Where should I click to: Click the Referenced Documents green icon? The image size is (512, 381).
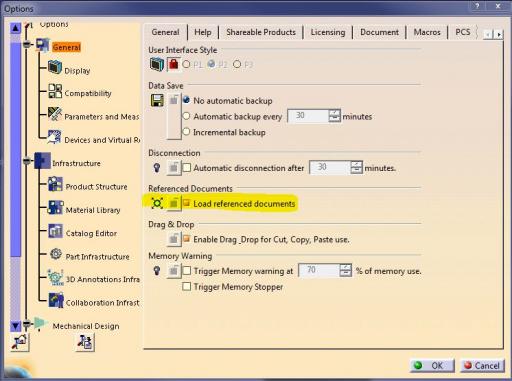pos(157,203)
